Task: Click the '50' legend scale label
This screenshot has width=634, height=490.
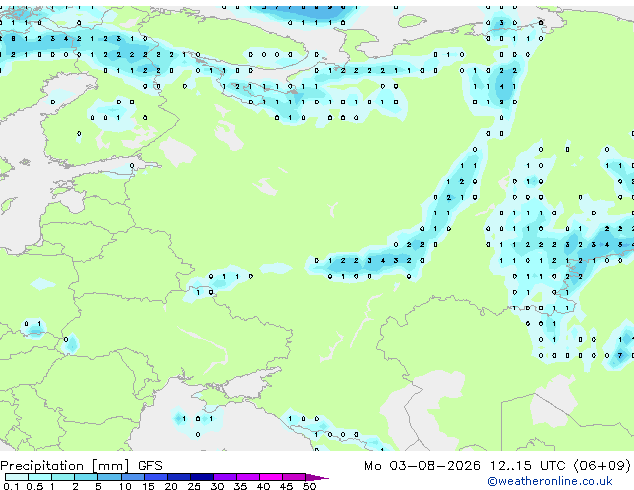Action: 309,486
